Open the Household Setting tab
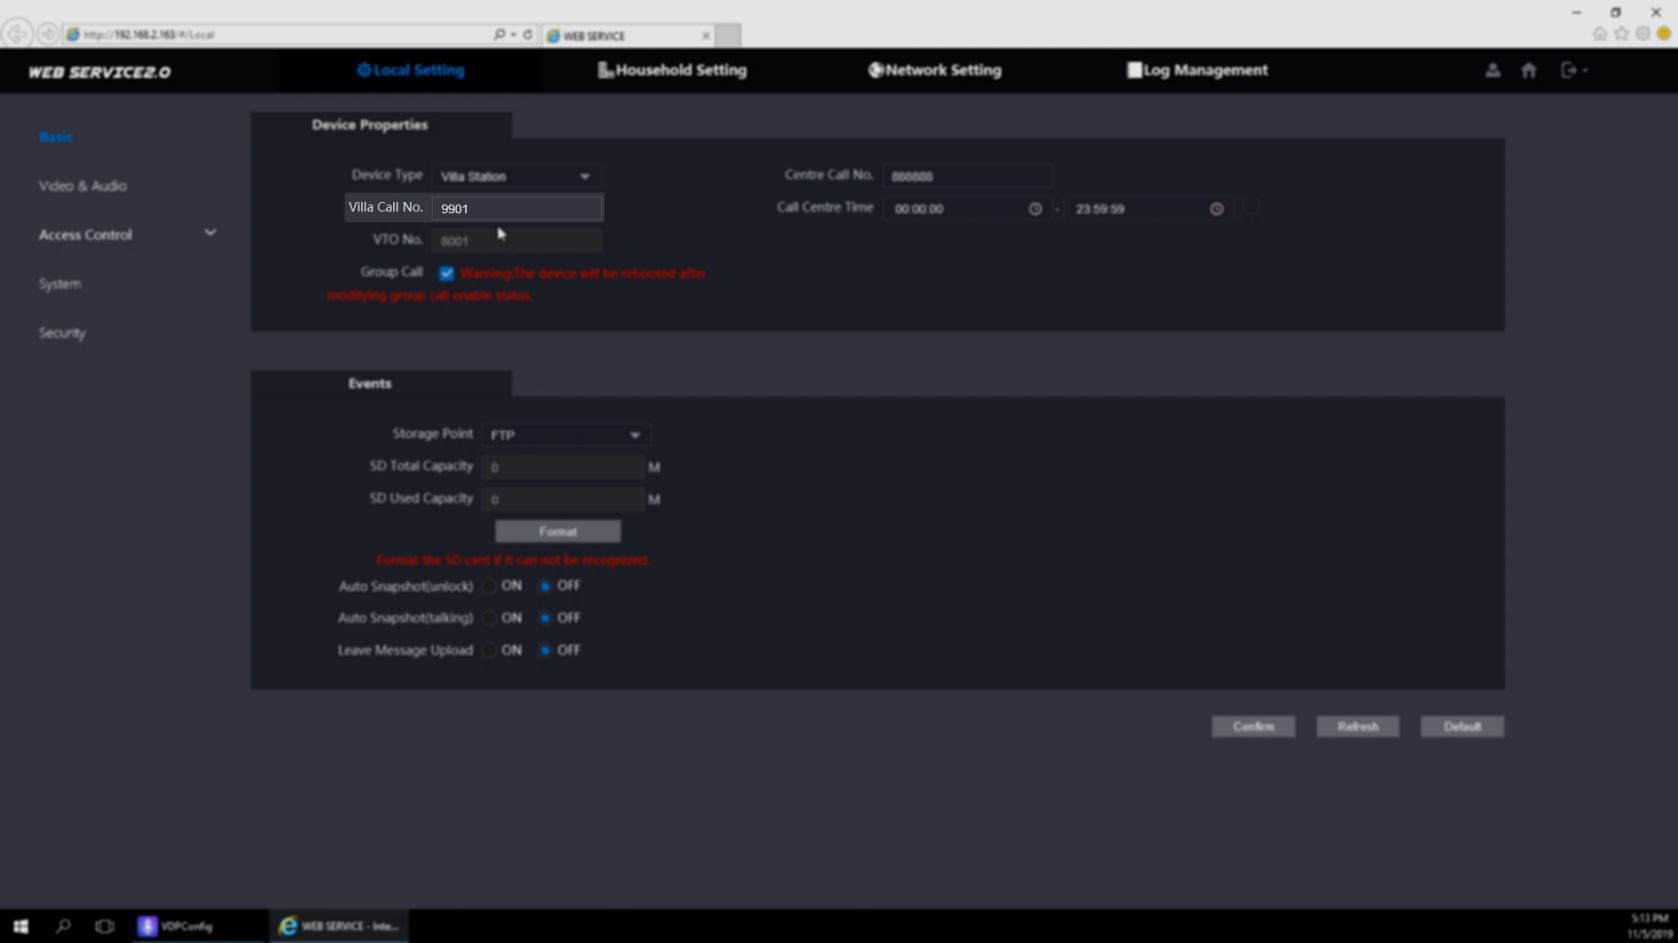The width and height of the screenshot is (1678, 943). point(672,70)
